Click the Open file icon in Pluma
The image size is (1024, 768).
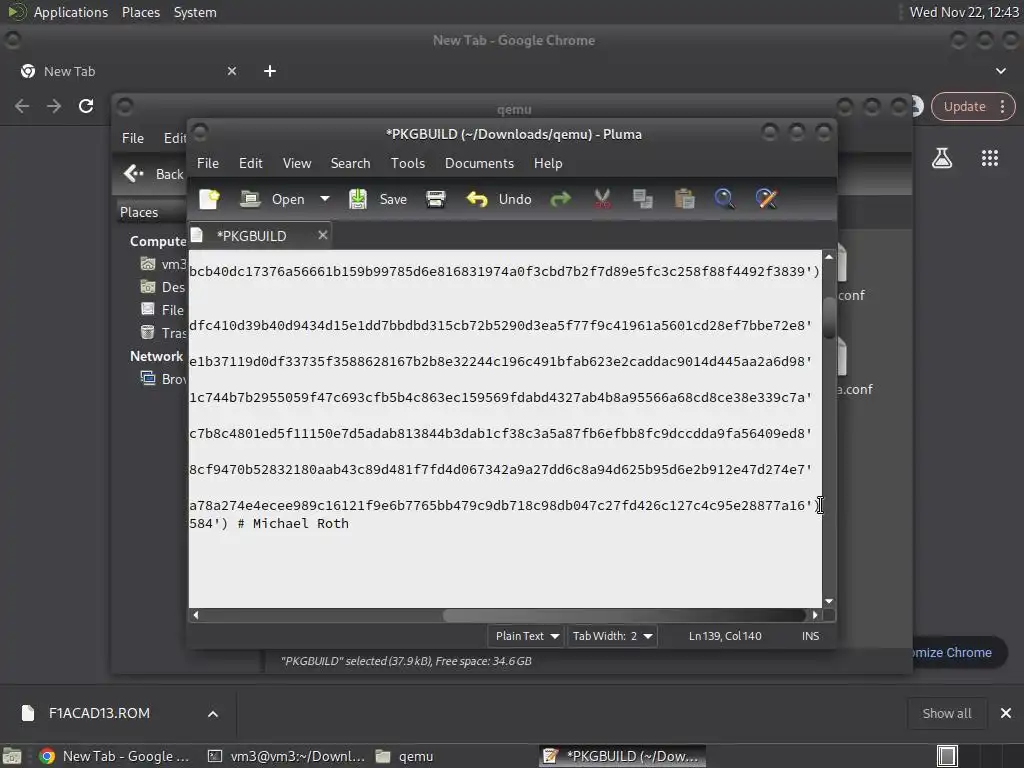(x=249, y=199)
